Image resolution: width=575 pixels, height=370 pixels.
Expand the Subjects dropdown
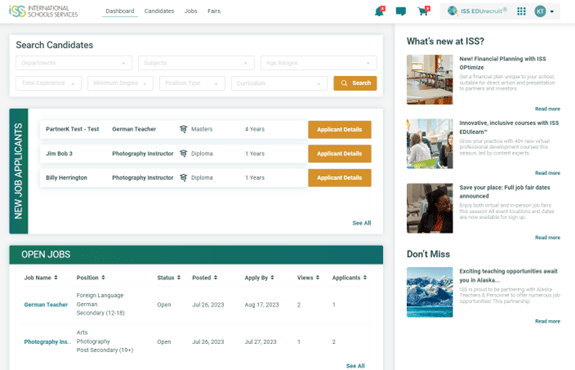(196, 63)
